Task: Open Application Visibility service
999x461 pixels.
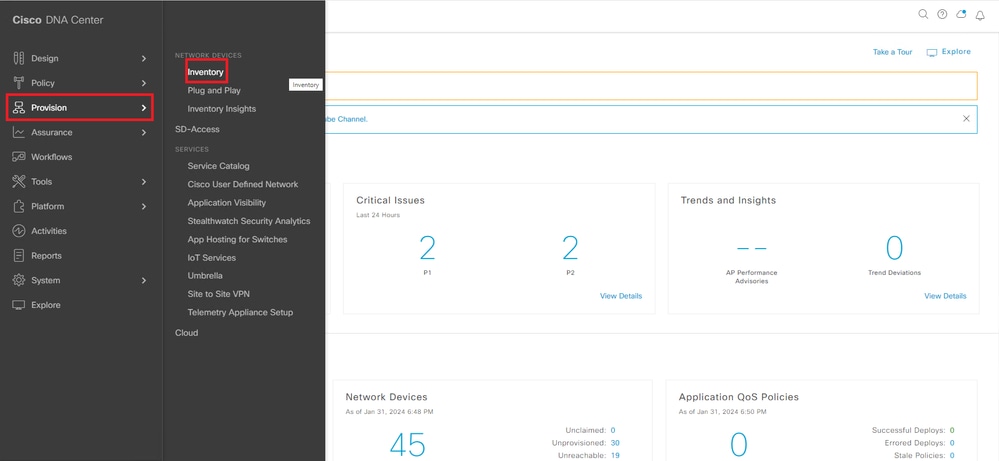Action: coord(227,202)
